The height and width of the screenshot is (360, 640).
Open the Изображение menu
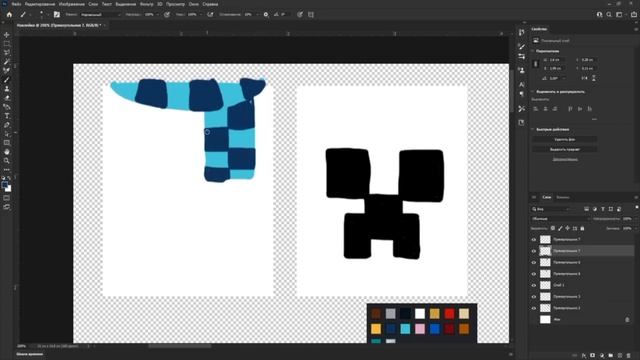click(x=72, y=4)
